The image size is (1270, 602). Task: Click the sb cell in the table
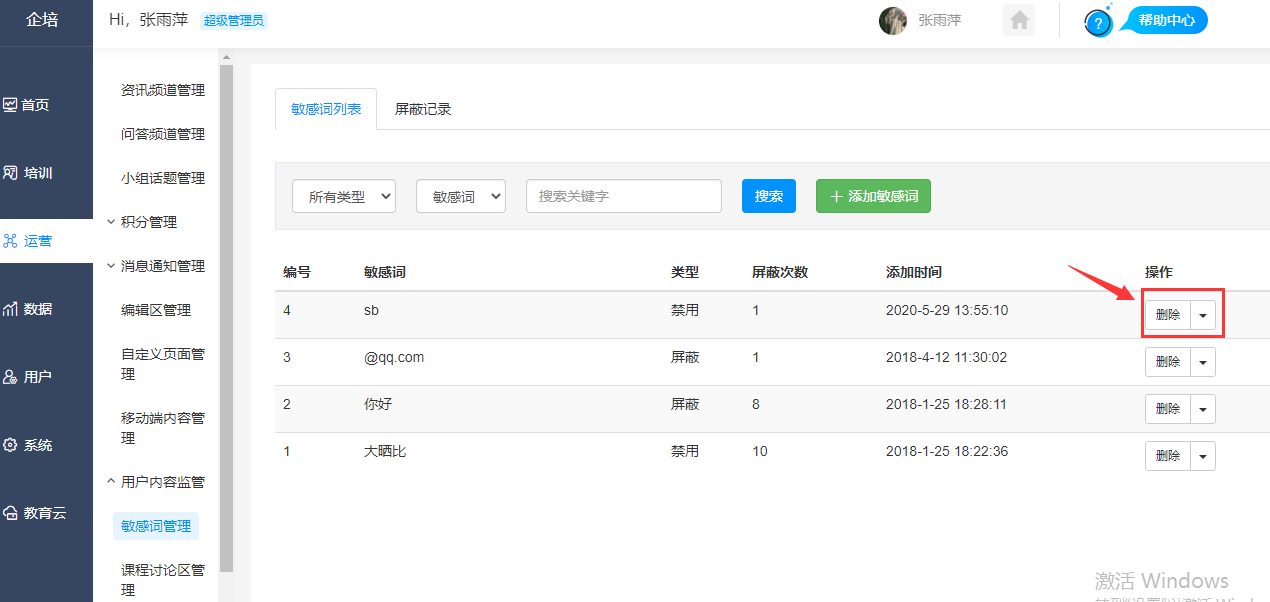coord(372,310)
